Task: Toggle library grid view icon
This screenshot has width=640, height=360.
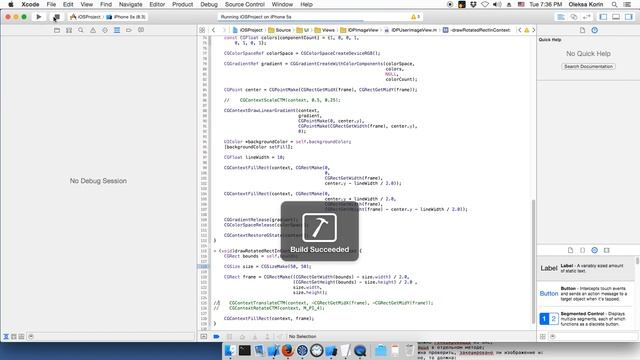Action: pos(543,336)
